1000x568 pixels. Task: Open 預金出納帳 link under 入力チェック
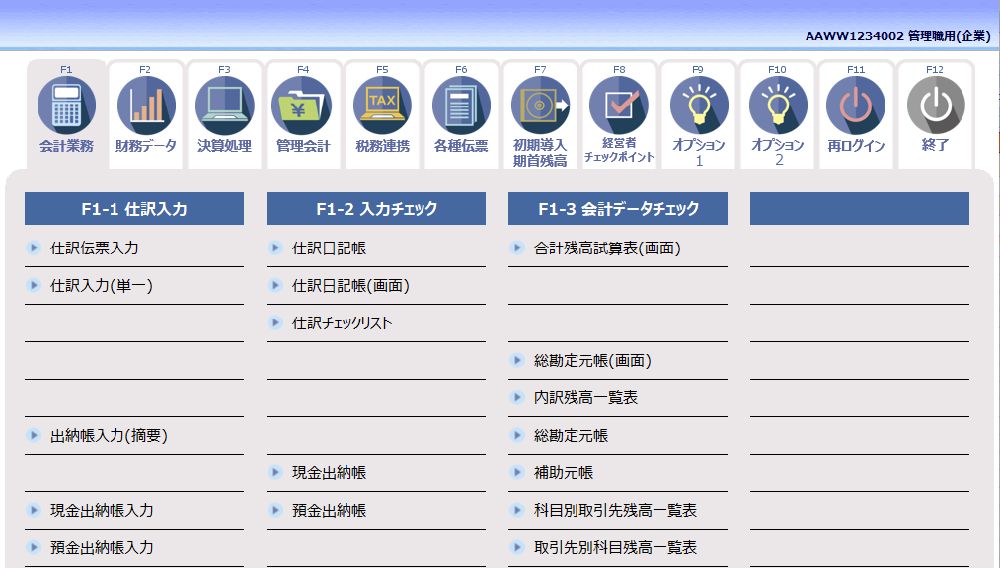(x=328, y=510)
